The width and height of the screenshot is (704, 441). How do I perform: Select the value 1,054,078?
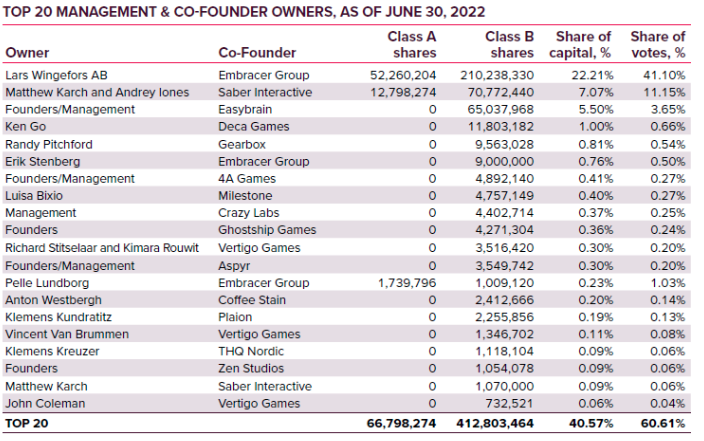[x=504, y=368]
